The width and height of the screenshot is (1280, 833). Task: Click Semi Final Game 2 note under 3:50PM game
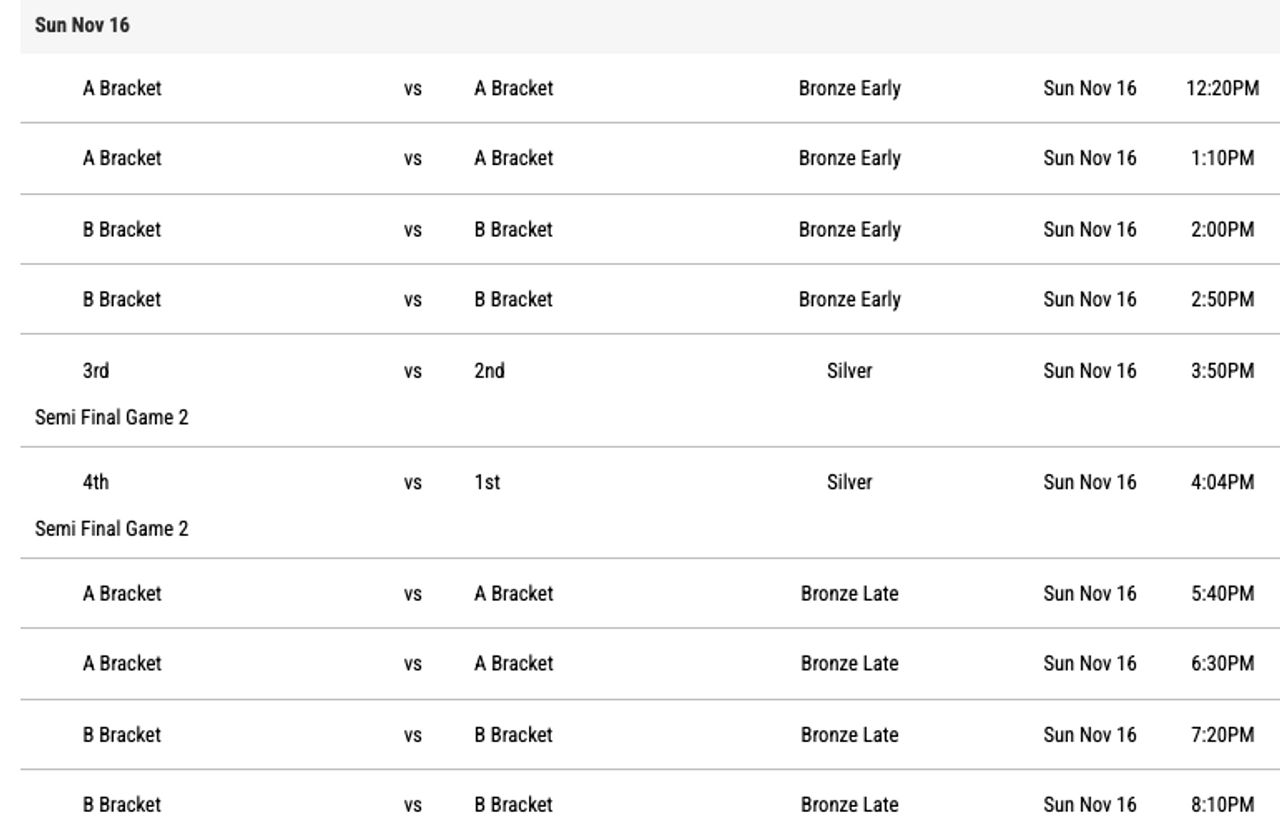111,418
